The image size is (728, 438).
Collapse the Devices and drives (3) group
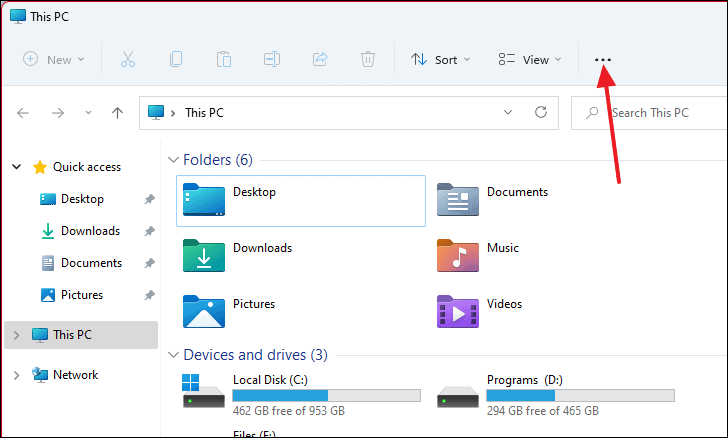pos(173,355)
